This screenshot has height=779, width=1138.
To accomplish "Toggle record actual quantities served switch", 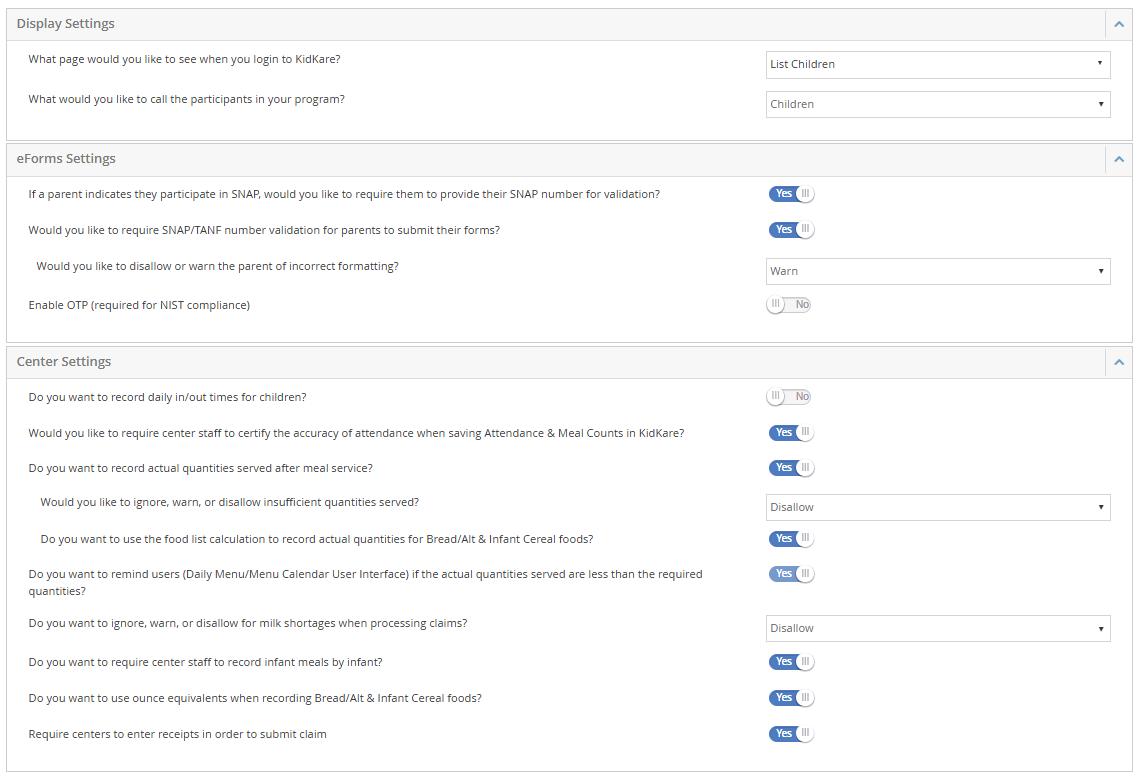I will (x=791, y=468).
